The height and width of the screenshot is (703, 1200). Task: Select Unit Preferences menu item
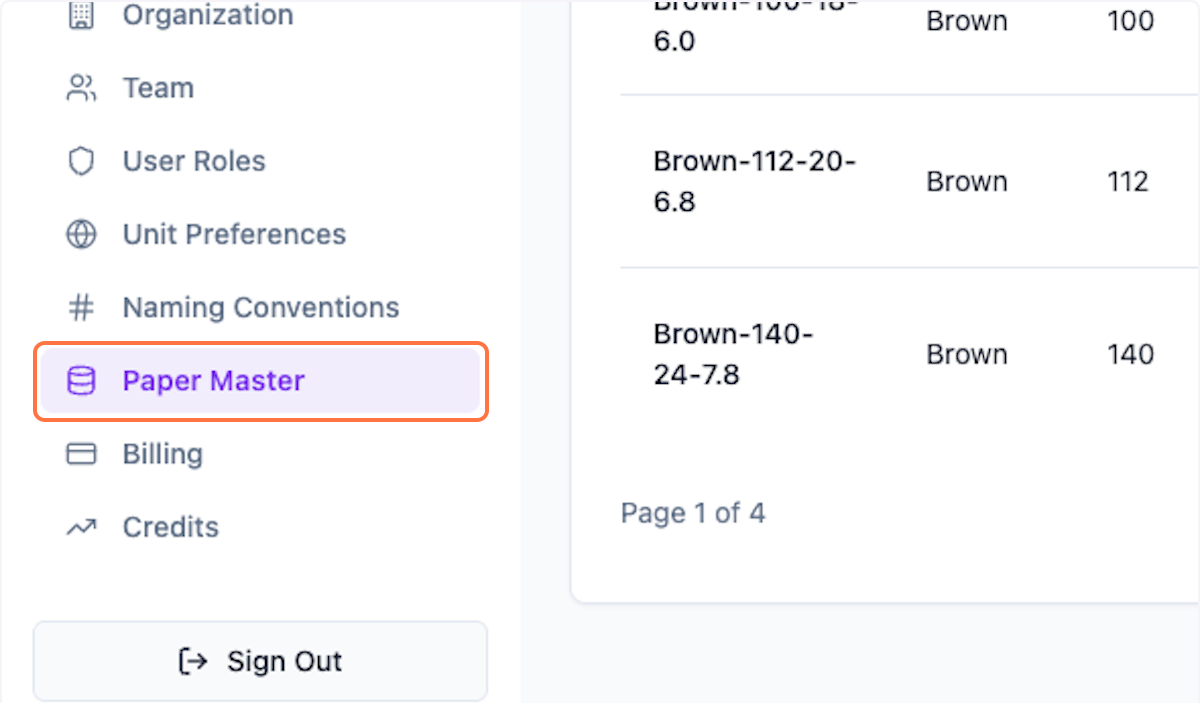(x=234, y=234)
